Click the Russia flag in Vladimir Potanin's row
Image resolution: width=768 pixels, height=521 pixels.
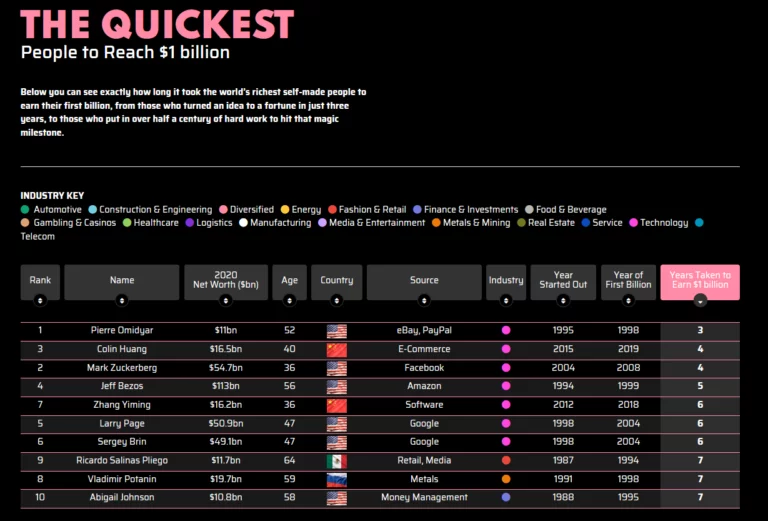[x=336, y=479]
